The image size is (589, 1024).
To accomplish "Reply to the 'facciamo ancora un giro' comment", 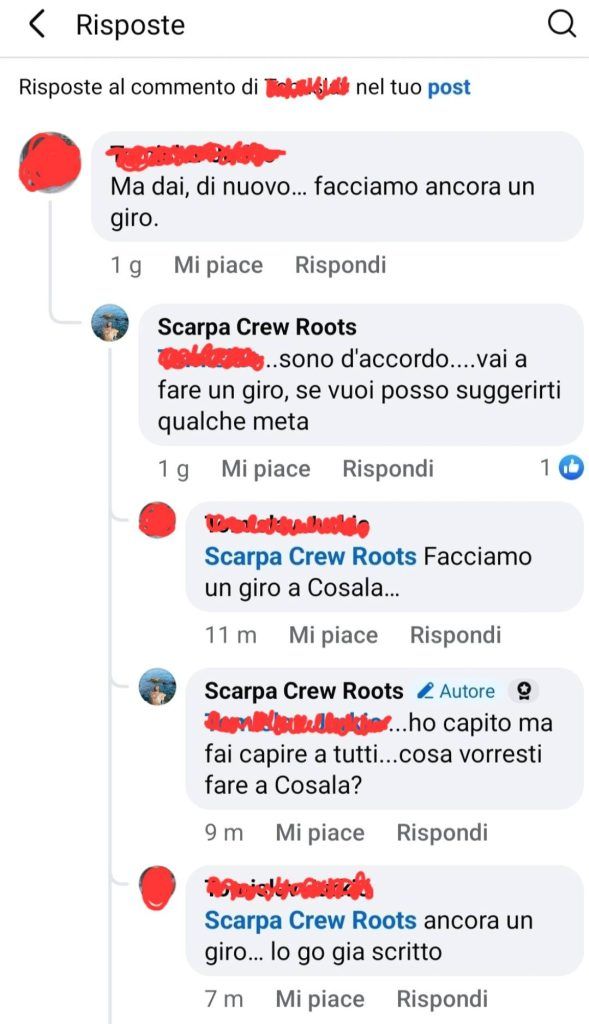I will pos(340,265).
